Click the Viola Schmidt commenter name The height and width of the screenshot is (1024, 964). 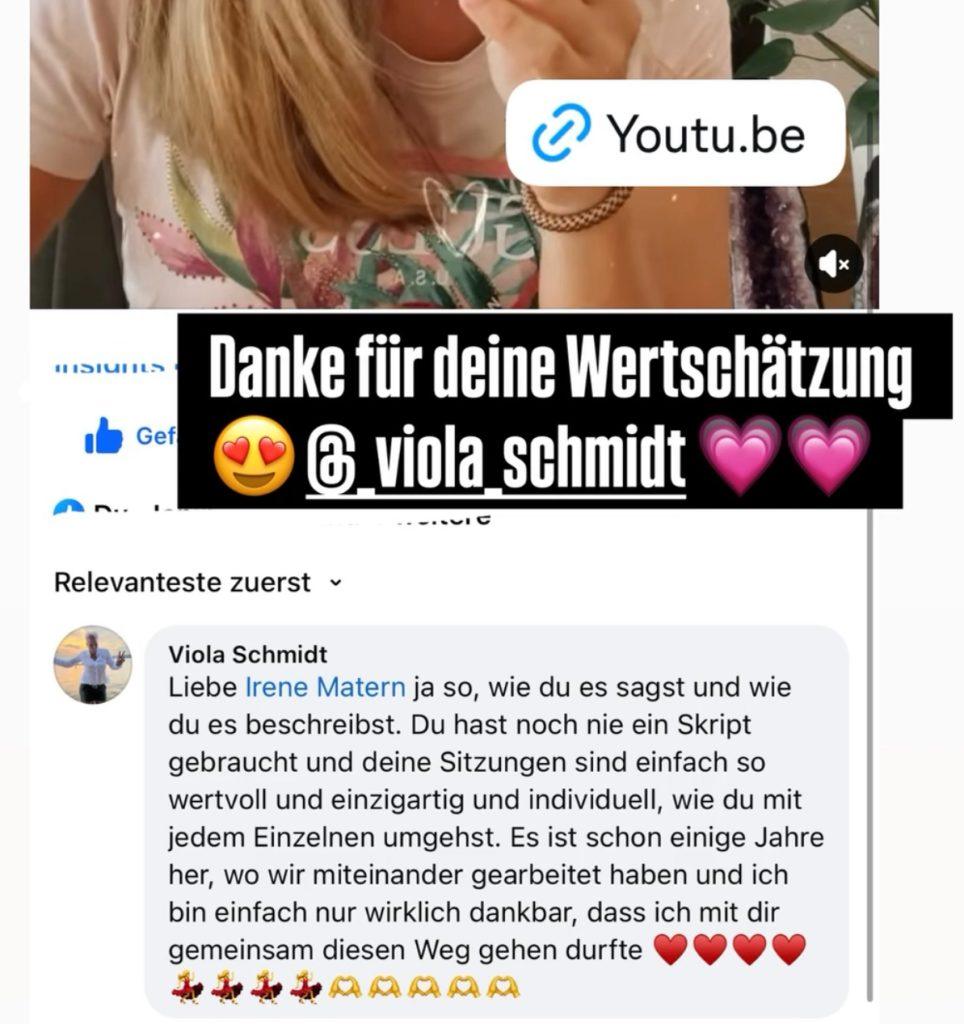pyautogui.click(x=248, y=654)
